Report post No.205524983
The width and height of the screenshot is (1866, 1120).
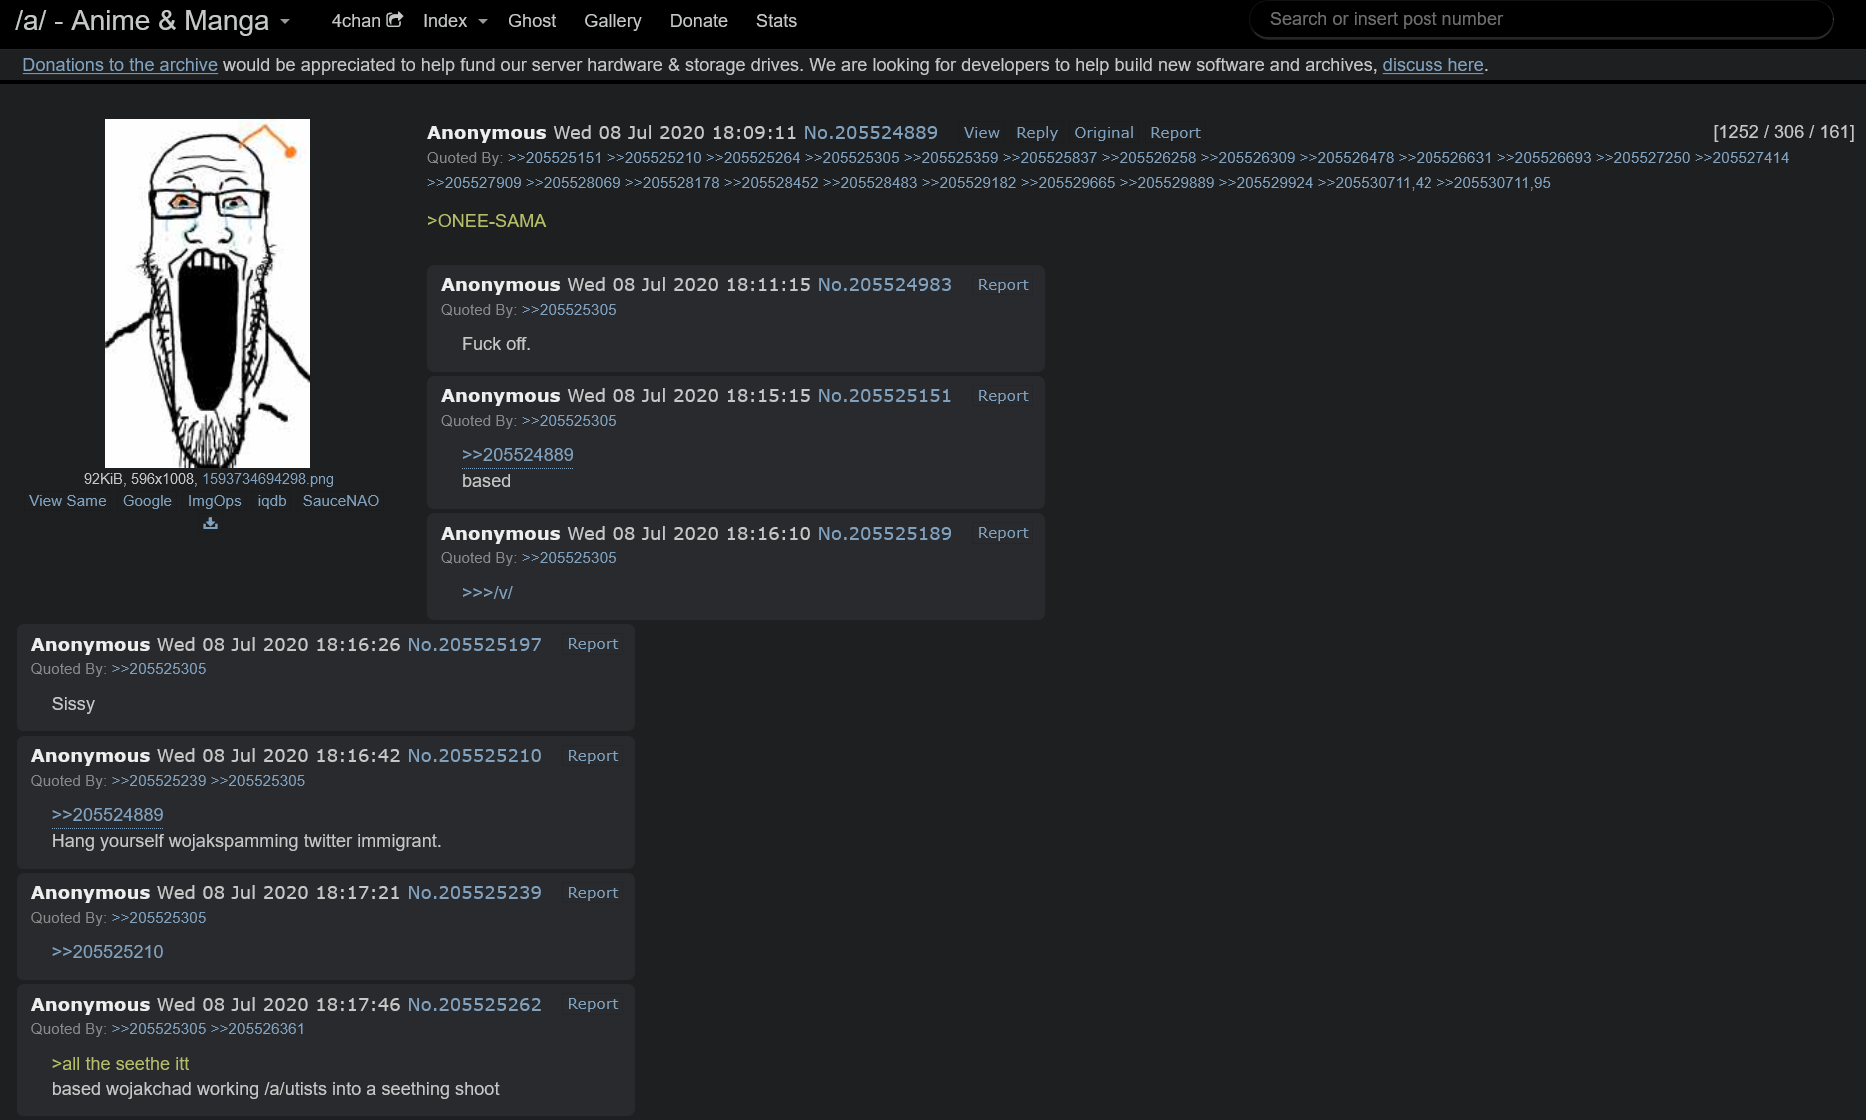[x=1003, y=285]
